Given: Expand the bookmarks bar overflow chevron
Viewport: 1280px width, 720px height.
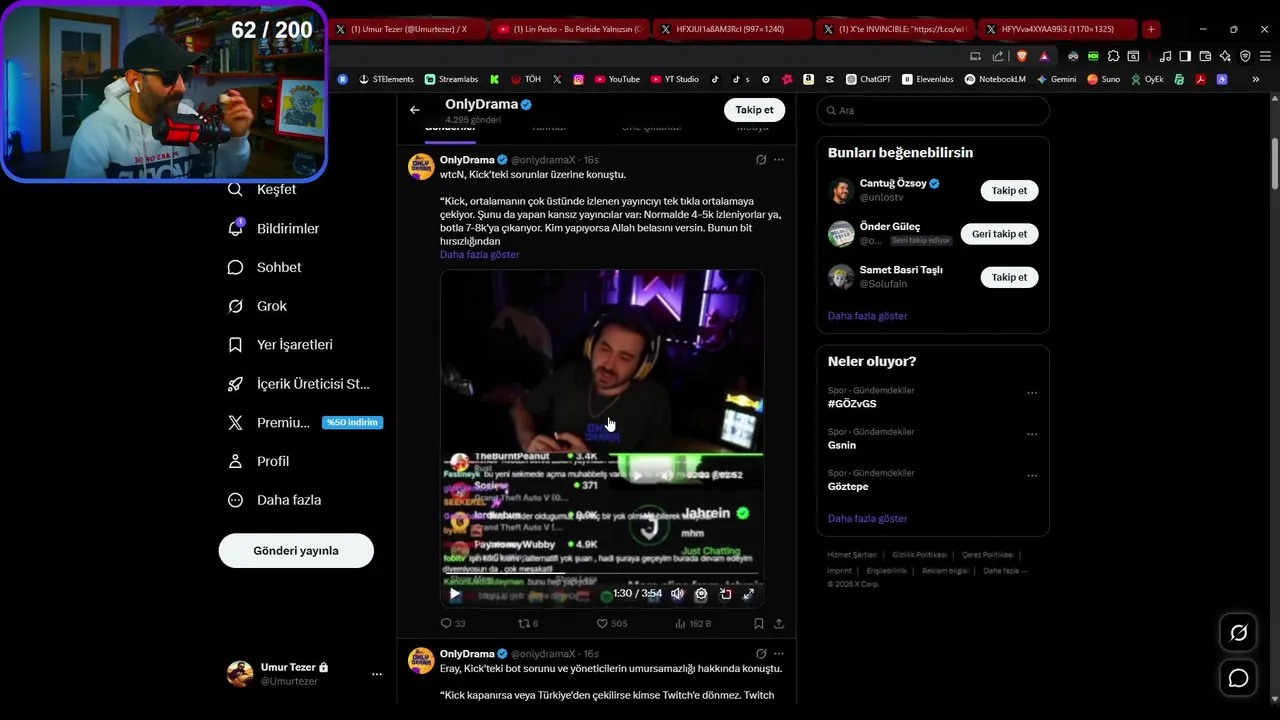Looking at the screenshot, I should click(x=1255, y=79).
